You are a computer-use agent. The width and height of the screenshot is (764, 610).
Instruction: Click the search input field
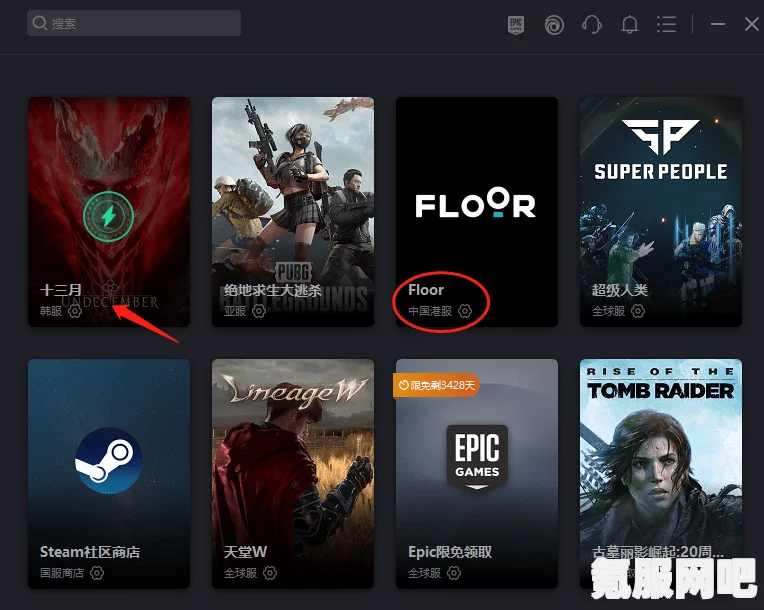pyautogui.click(x=134, y=23)
